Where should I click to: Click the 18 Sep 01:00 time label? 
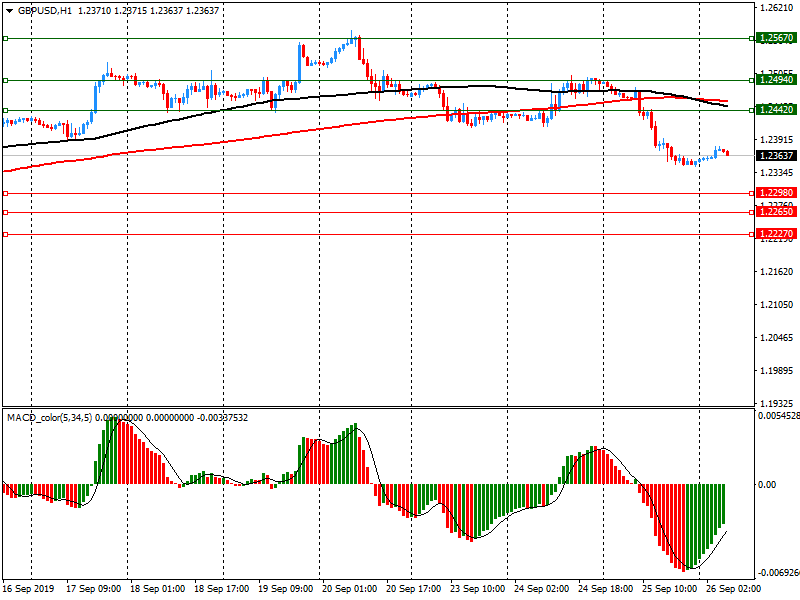(x=158, y=589)
